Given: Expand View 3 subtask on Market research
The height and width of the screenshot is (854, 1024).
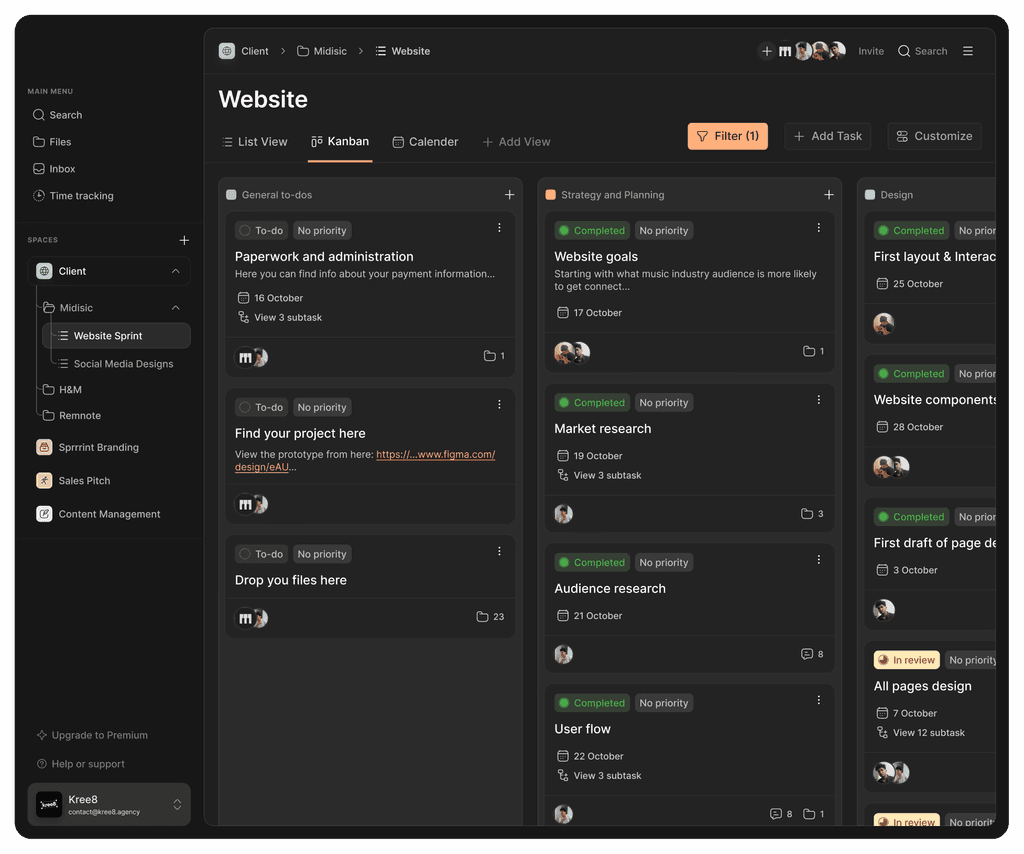Looking at the screenshot, I should (599, 475).
